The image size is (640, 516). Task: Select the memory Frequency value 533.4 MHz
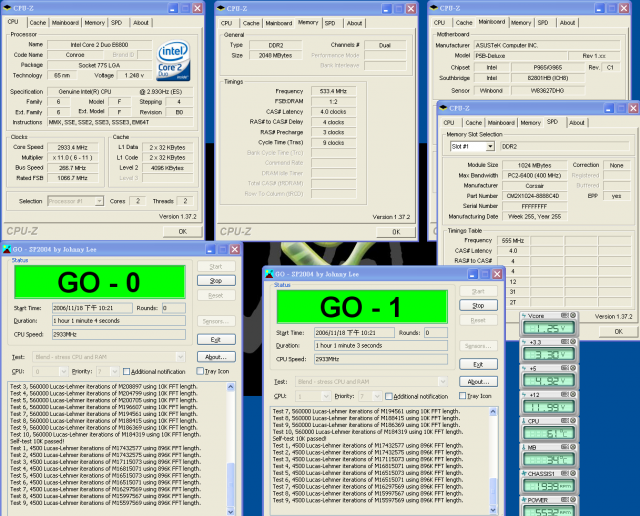pyautogui.click(x=333, y=91)
